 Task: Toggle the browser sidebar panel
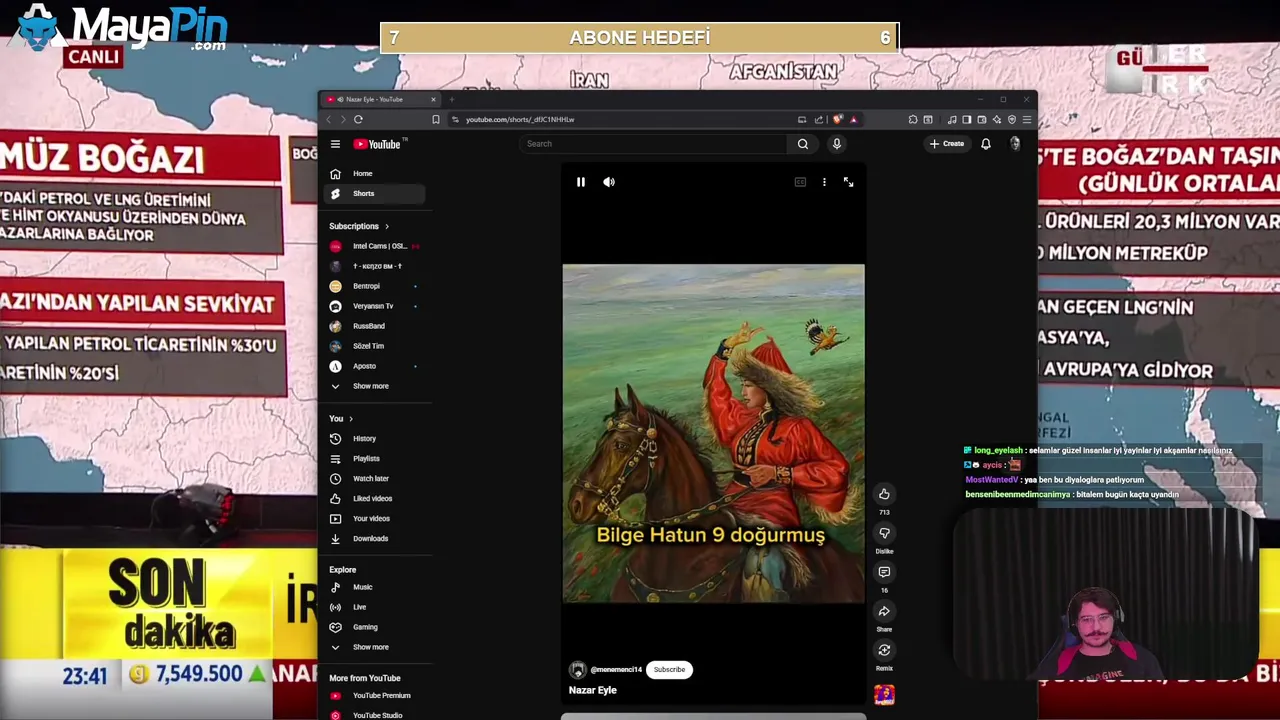(967, 120)
